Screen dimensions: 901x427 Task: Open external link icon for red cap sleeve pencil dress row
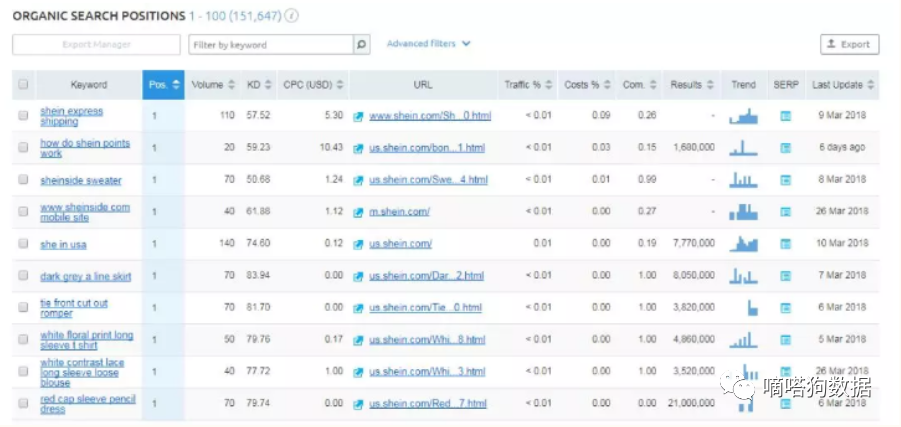pos(359,404)
